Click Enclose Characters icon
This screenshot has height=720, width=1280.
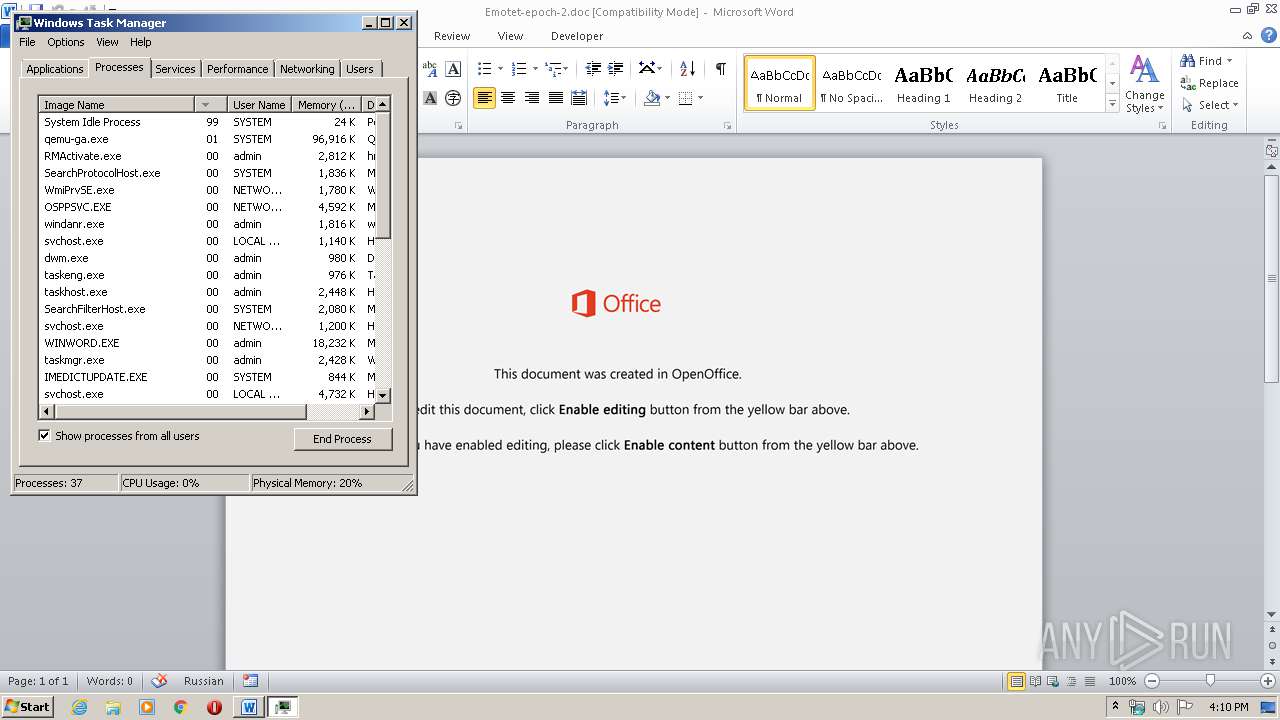tap(453, 98)
